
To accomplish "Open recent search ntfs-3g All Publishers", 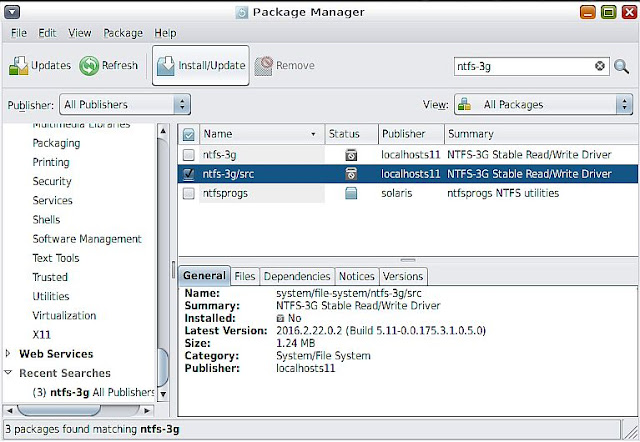I will 93,392.
